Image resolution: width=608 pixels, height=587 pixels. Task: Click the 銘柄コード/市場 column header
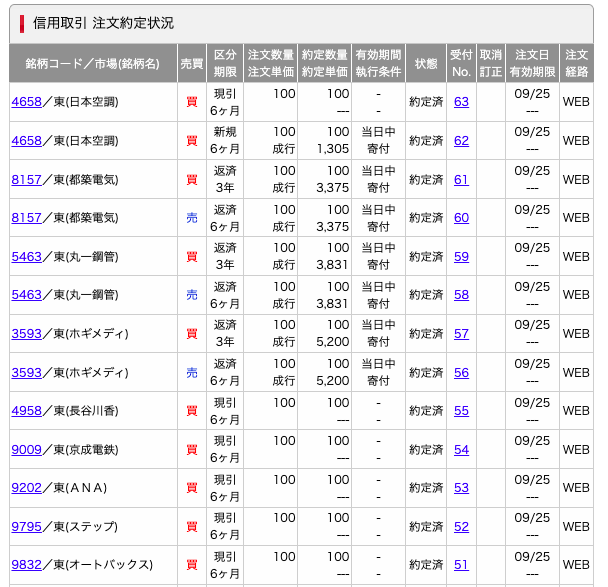click(x=93, y=63)
